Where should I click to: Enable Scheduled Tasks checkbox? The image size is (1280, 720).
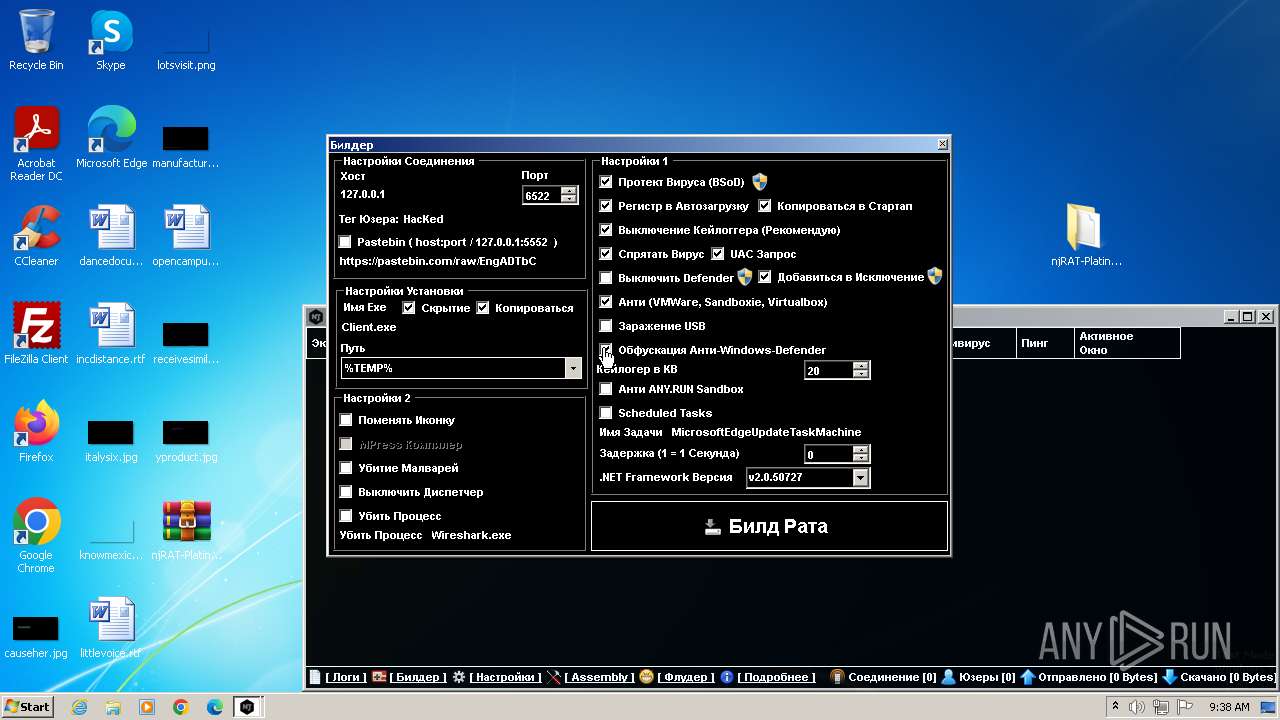pos(606,413)
